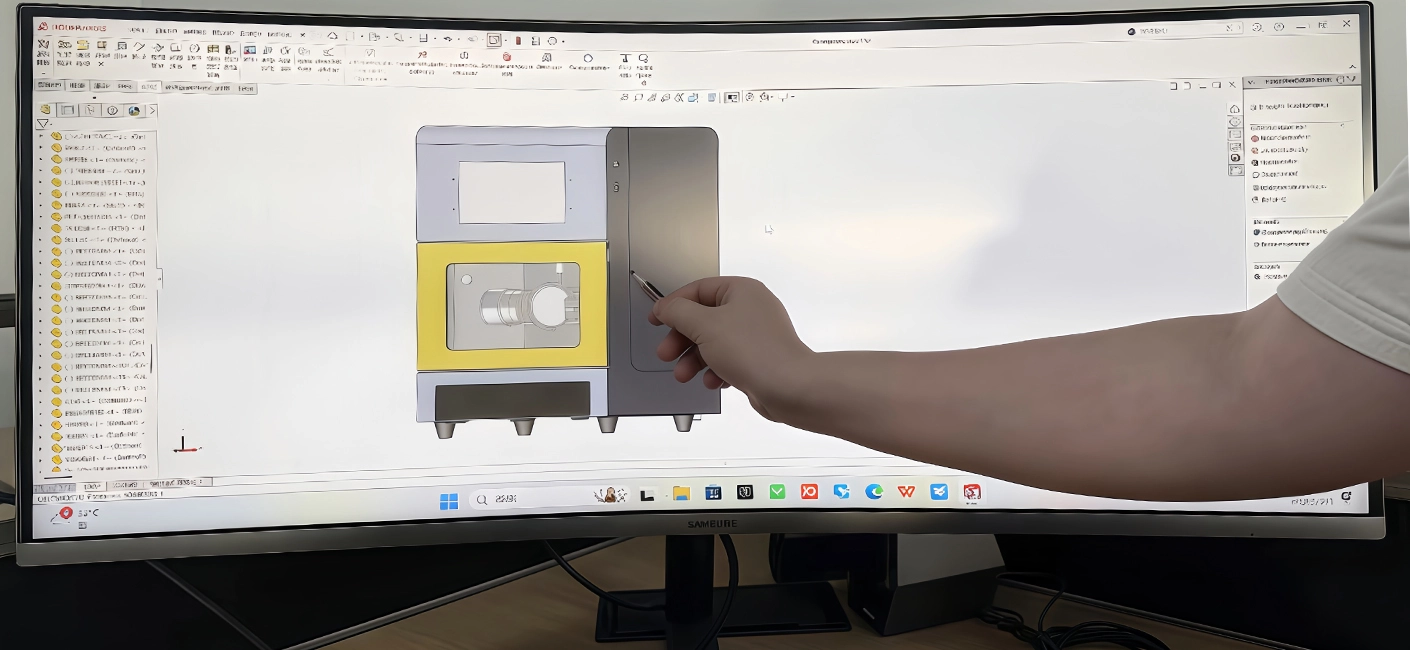The height and width of the screenshot is (650, 1410).
Task: Expand the first component in feature tree
Action: tap(41, 136)
